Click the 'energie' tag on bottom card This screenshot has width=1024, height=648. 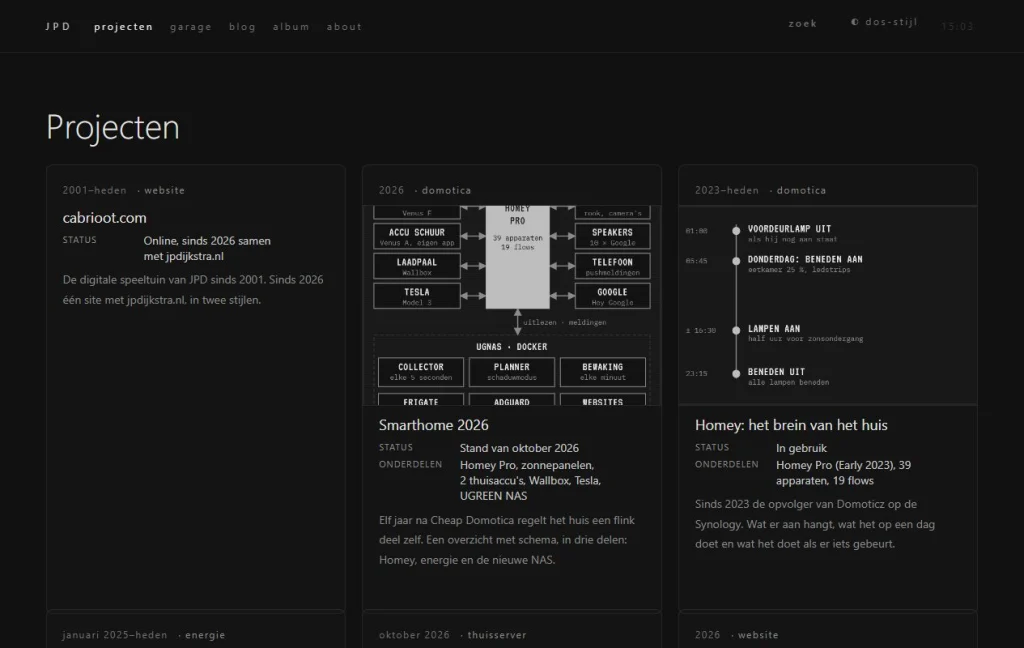[205, 635]
